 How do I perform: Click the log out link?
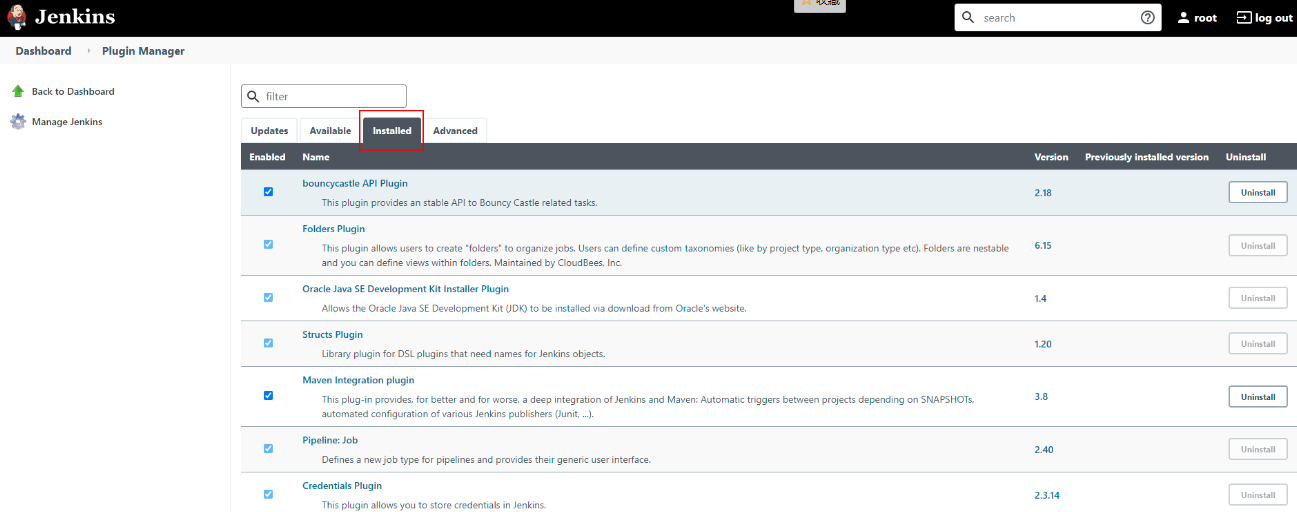(x=1265, y=18)
